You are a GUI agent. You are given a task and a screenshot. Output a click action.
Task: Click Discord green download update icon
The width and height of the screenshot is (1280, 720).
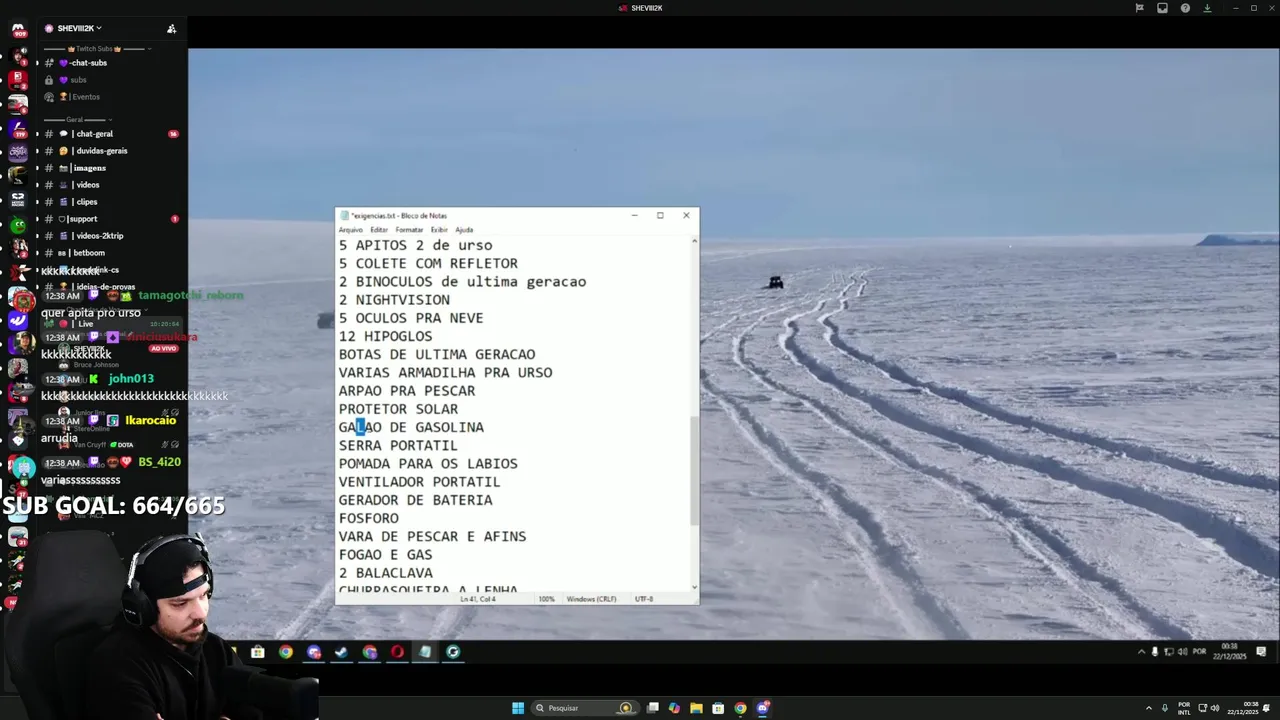click(1207, 8)
